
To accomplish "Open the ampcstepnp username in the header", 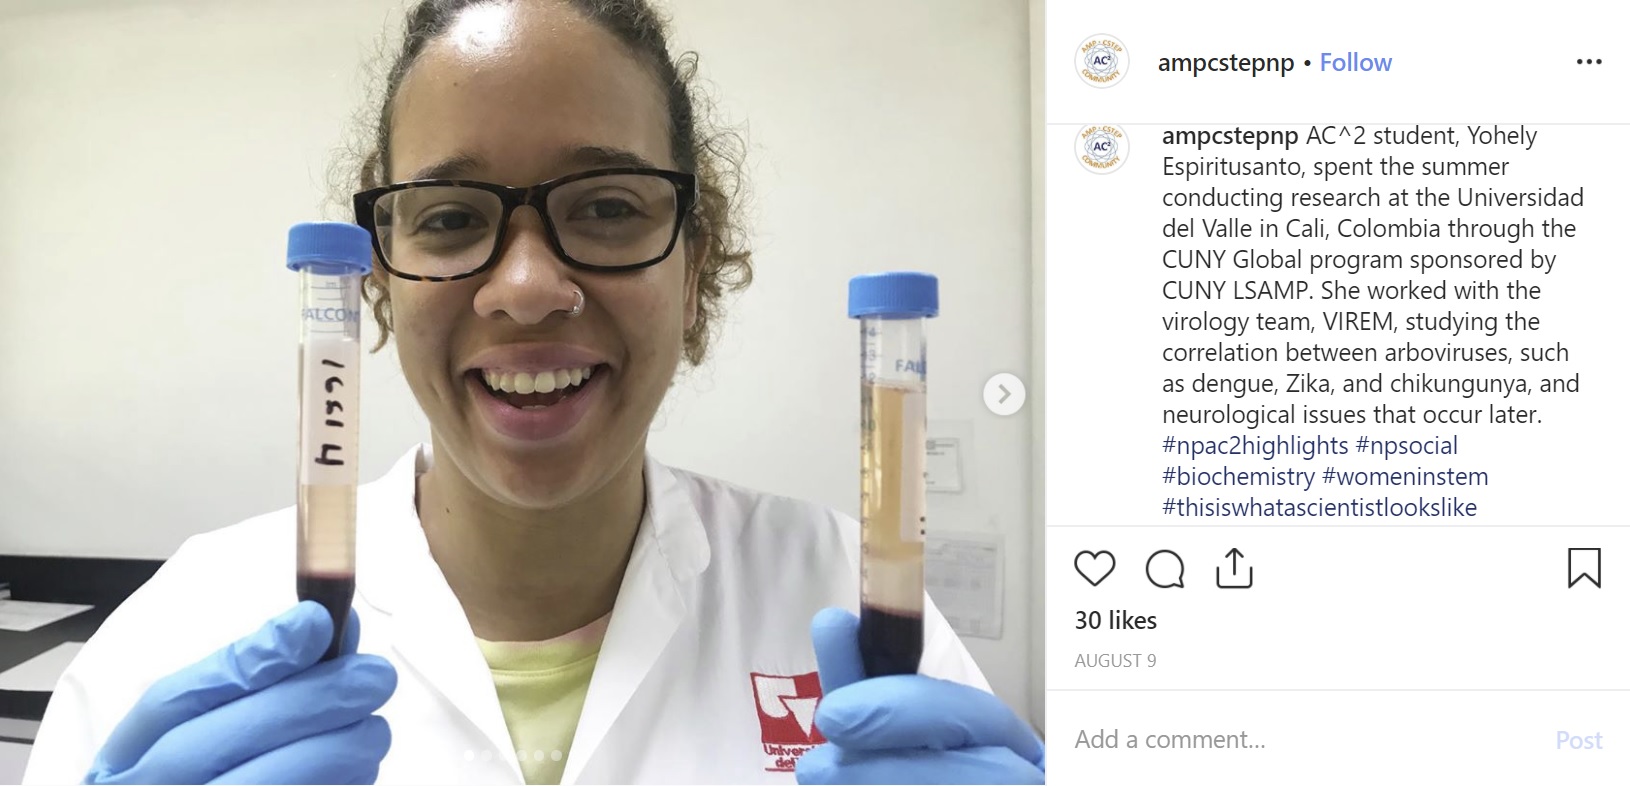I will (x=1226, y=63).
